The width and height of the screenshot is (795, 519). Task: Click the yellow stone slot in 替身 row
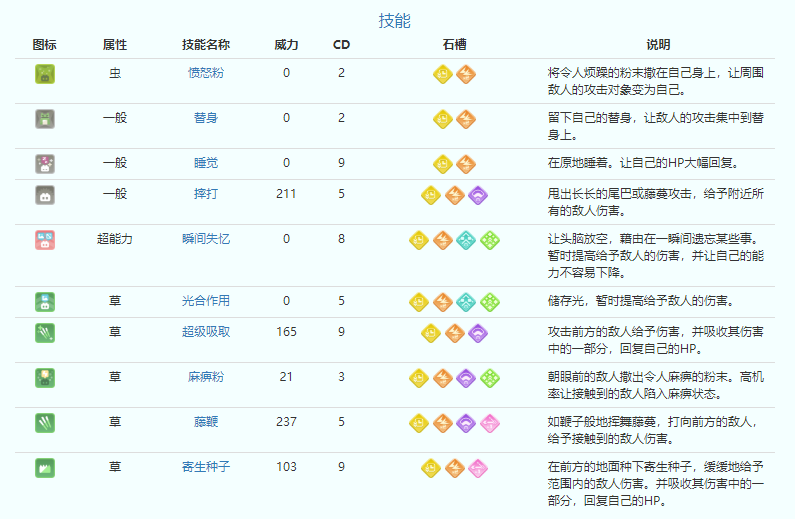pyautogui.click(x=443, y=119)
